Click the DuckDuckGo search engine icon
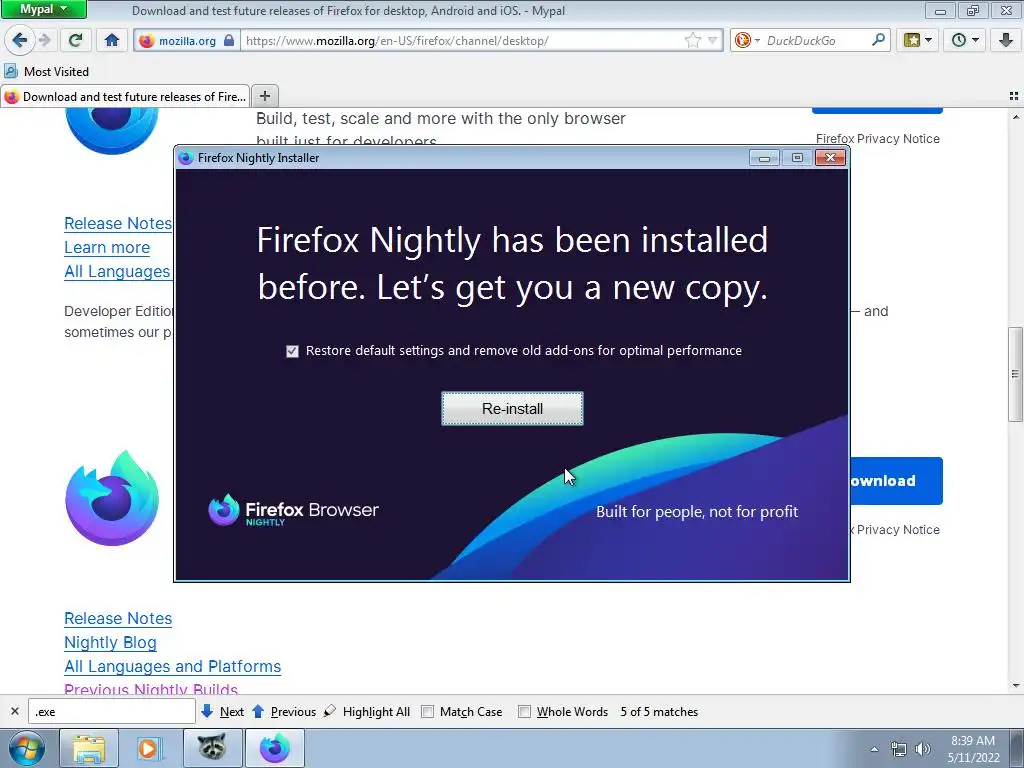Image resolution: width=1024 pixels, height=768 pixels. (x=743, y=40)
